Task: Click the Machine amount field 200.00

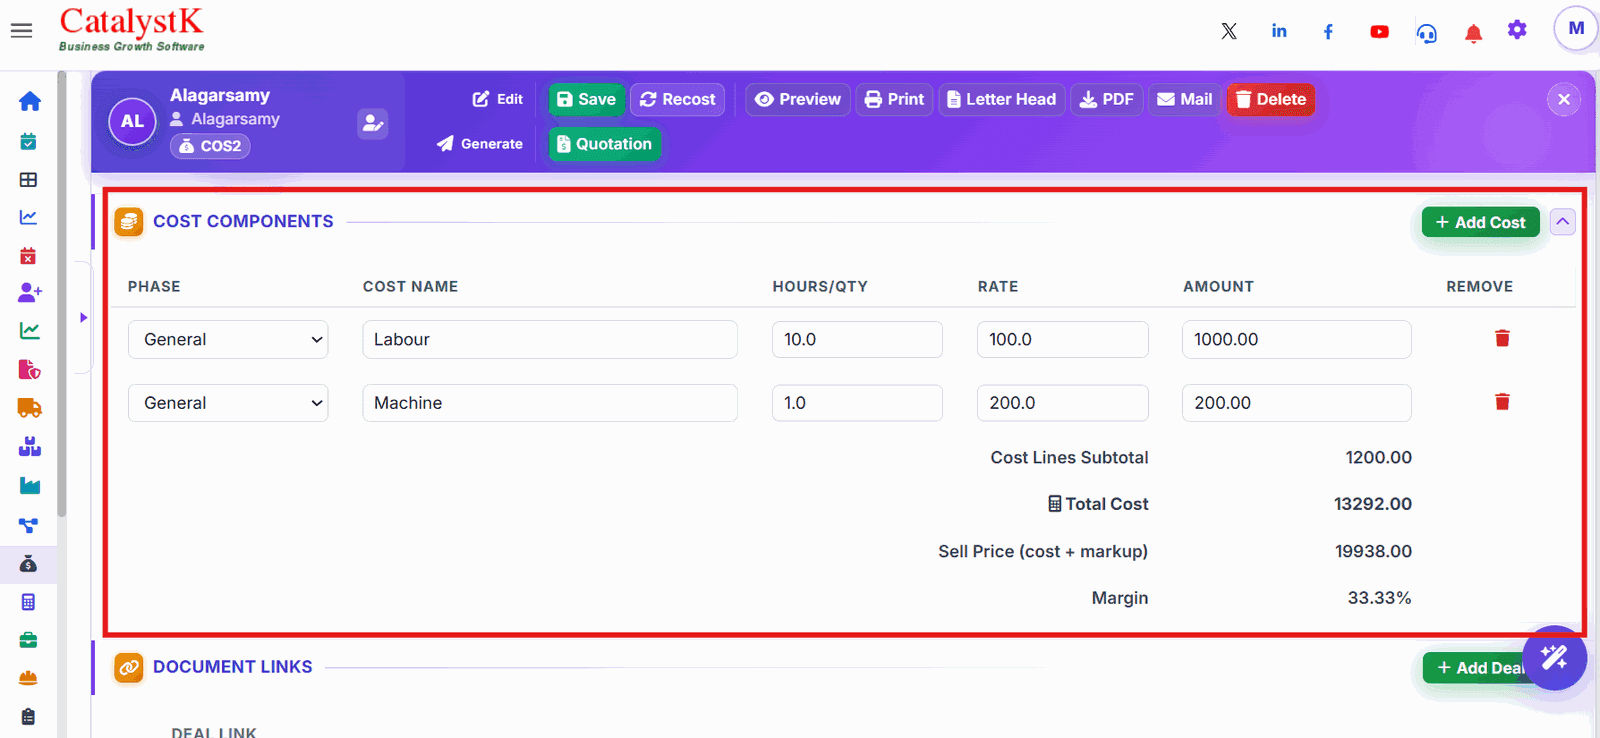Action: pyautogui.click(x=1296, y=403)
